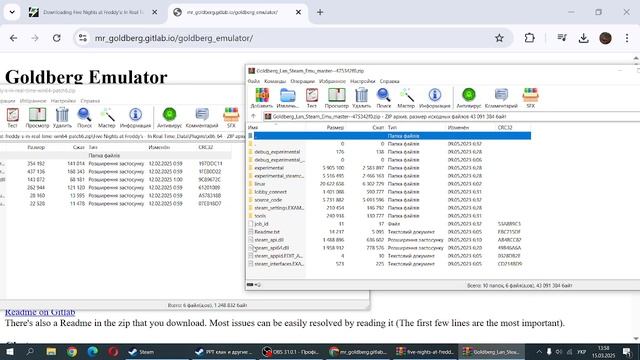The height and width of the screenshot is (360, 640).
Task: Click page scrollbar down arrow
Action: (636, 339)
